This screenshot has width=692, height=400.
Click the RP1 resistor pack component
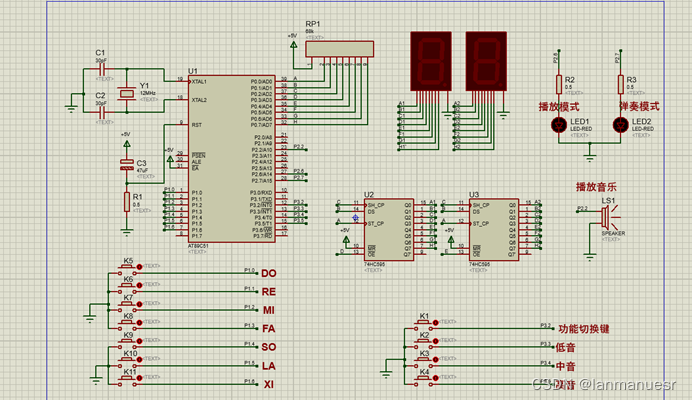(340, 49)
